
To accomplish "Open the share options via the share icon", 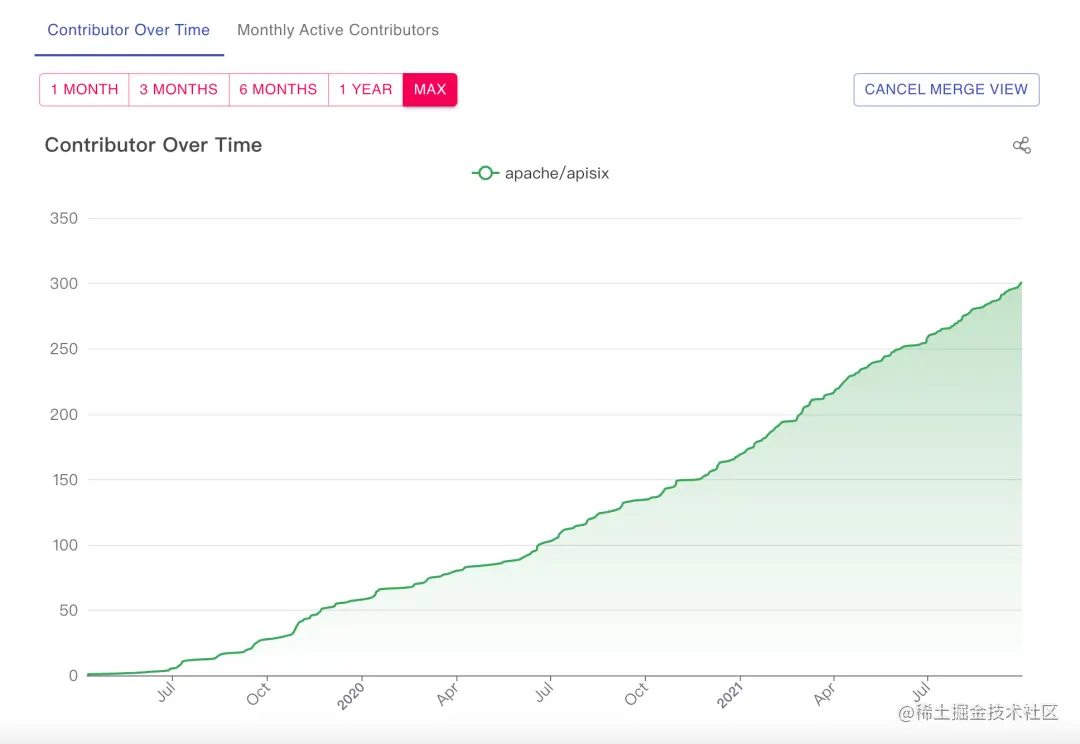I will (1021, 145).
